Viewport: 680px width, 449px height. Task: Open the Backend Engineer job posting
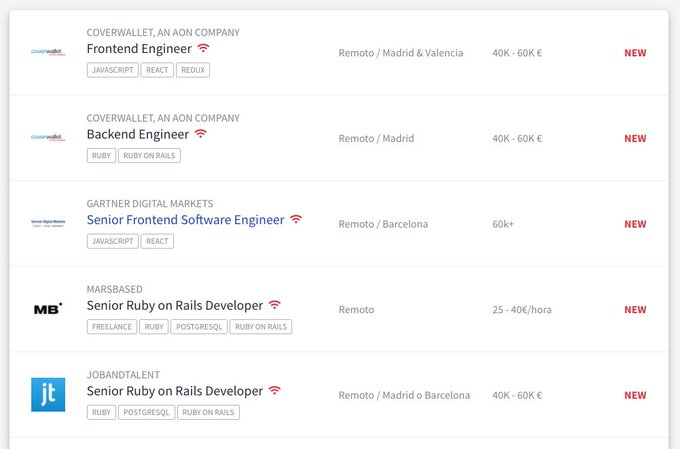pyautogui.click(x=137, y=134)
